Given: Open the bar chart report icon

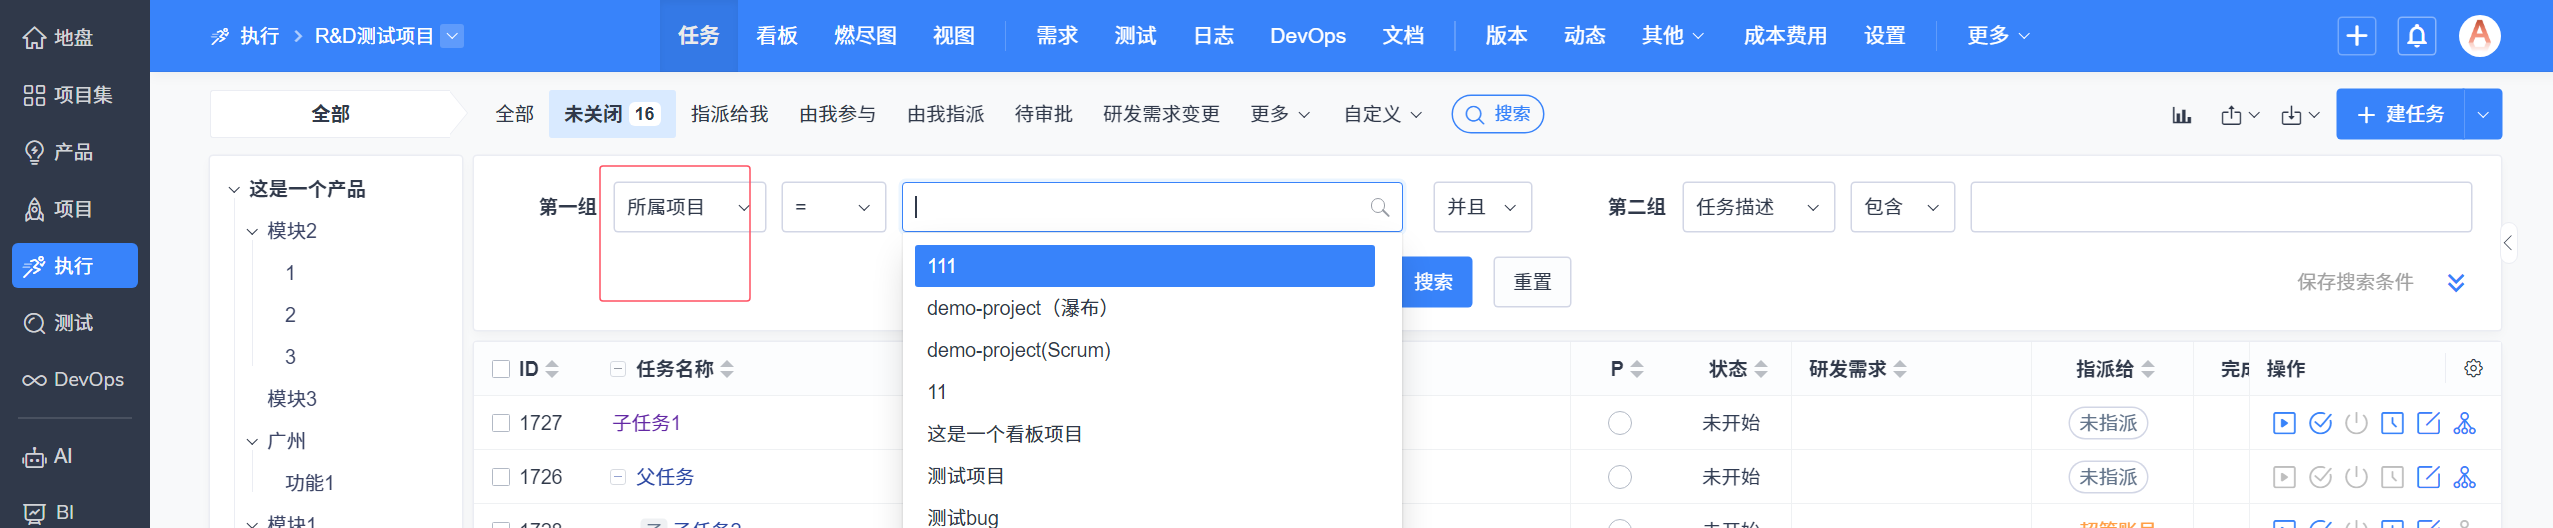Looking at the screenshot, I should [x=2181, y=115].
